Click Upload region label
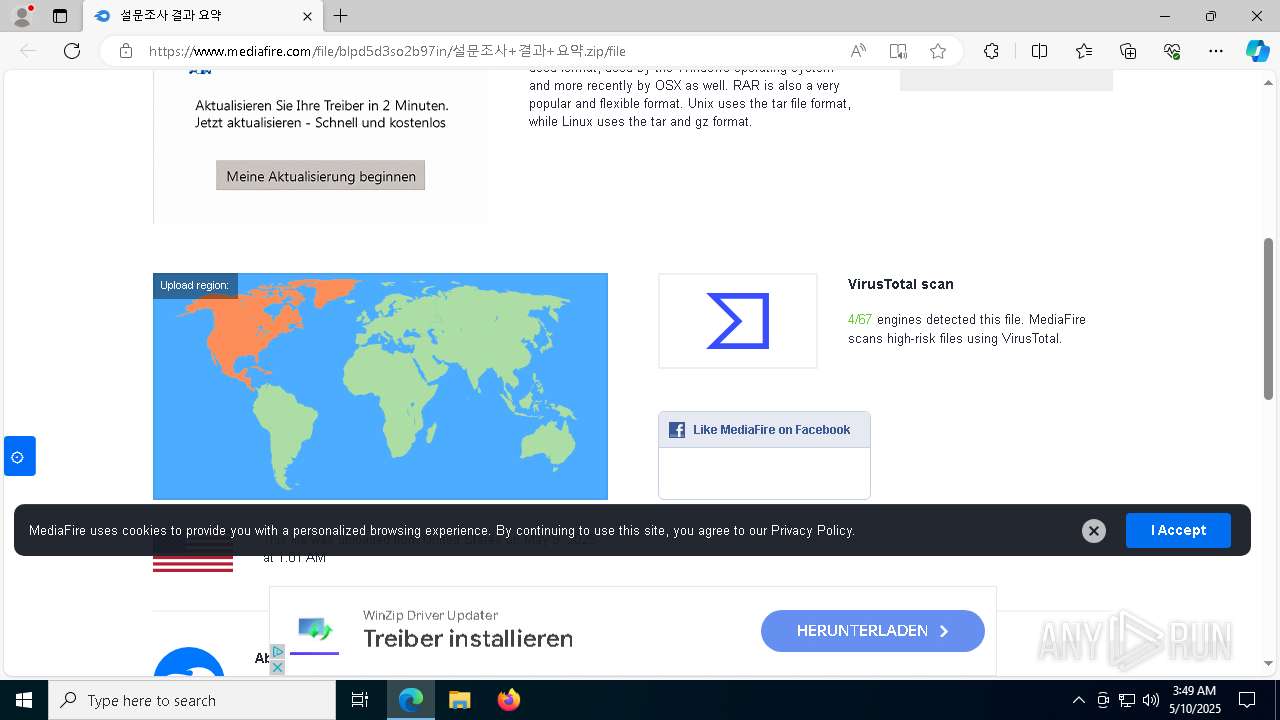1280x720 pixels. tap(194, 285)
